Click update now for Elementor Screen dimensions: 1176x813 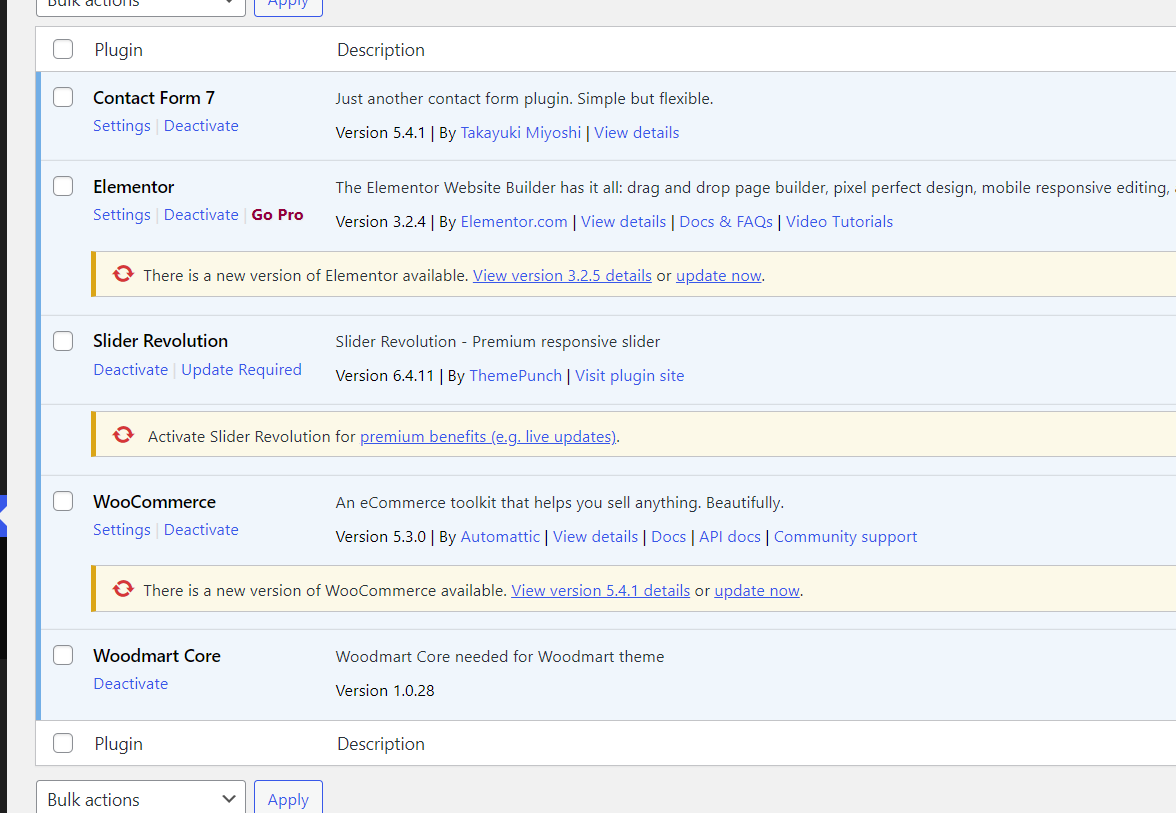pyautogui.click(x=718, y=276)
